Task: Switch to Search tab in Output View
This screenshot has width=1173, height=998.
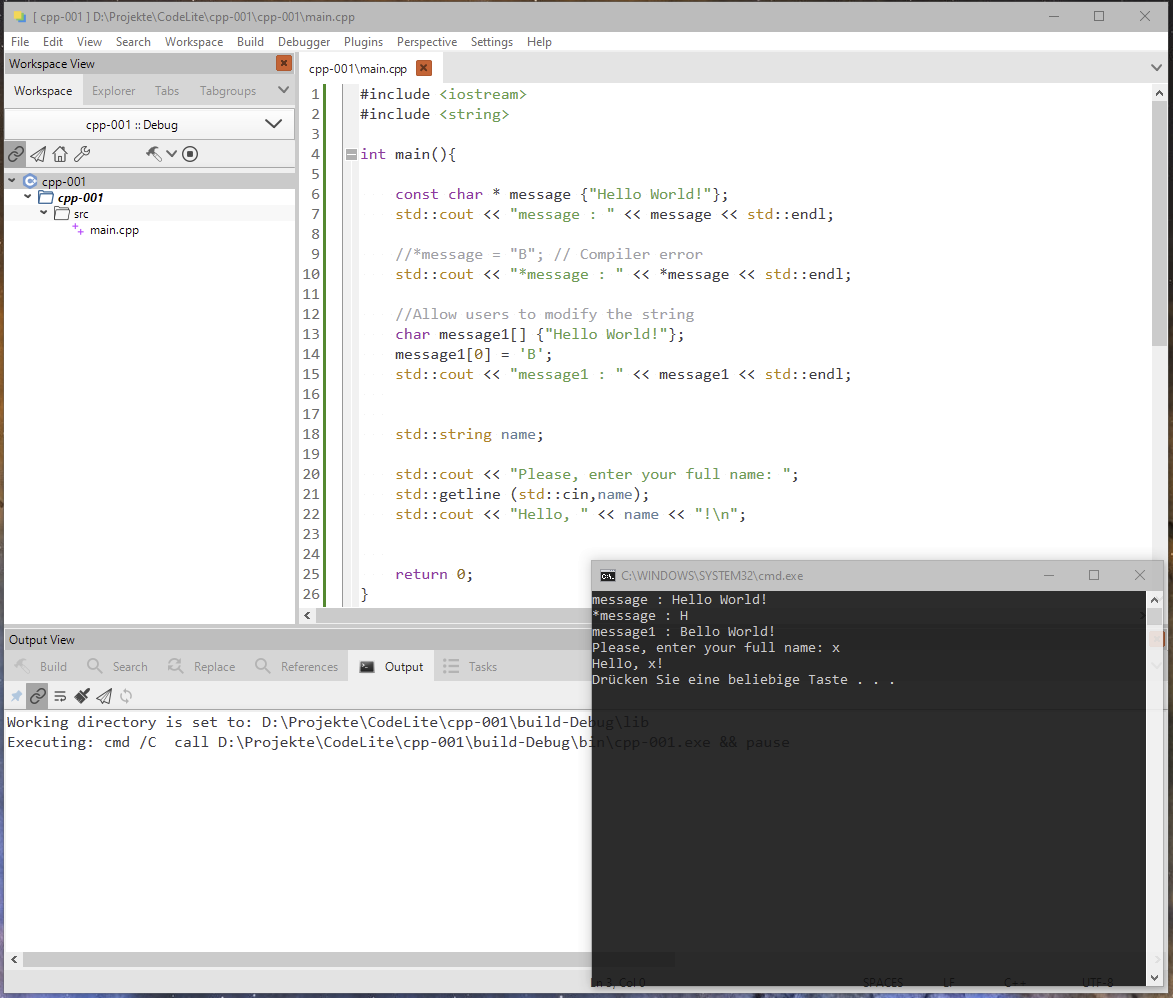Action: click(118, 667)
